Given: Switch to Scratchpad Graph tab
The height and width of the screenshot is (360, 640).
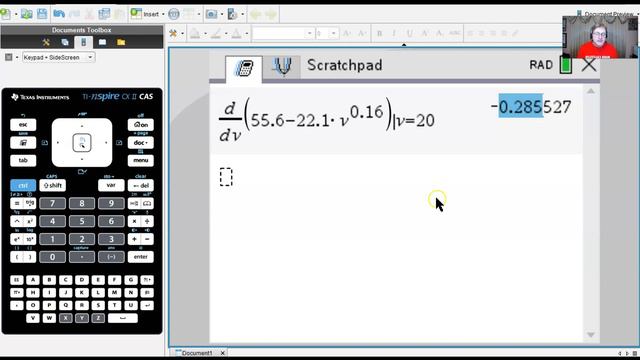Looking at the screenshot, I should click(x=282, y=67).
